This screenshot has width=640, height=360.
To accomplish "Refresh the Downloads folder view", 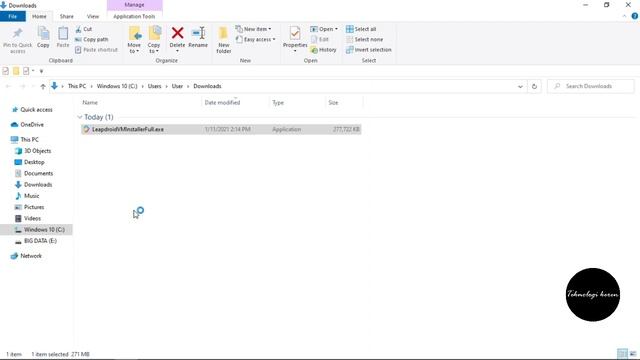I will pos(534,86).
